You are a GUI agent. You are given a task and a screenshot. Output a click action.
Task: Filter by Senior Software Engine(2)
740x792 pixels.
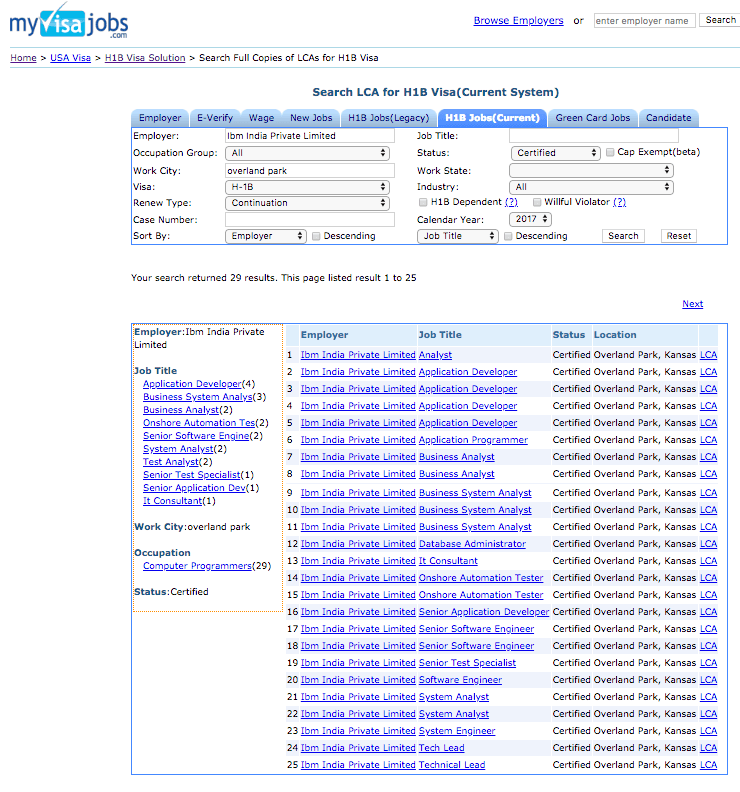(x=196, y=436)
